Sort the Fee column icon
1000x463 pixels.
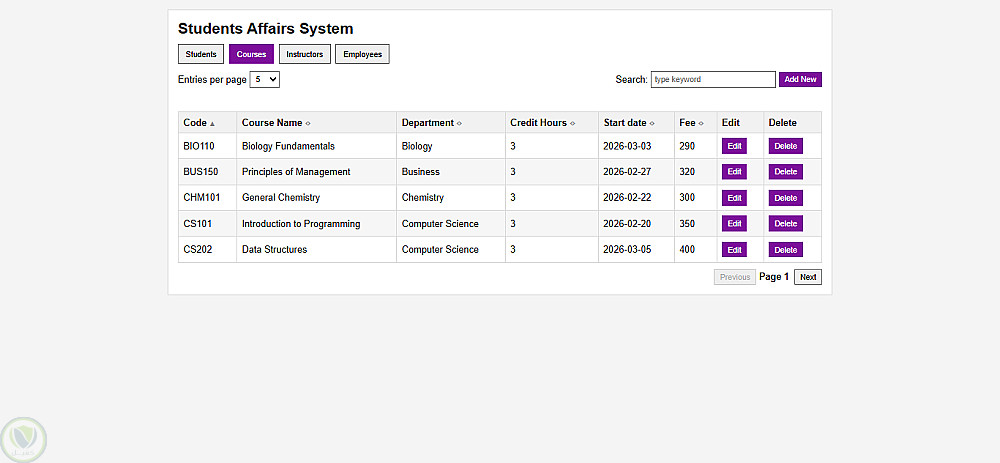(x=701, y=123)
